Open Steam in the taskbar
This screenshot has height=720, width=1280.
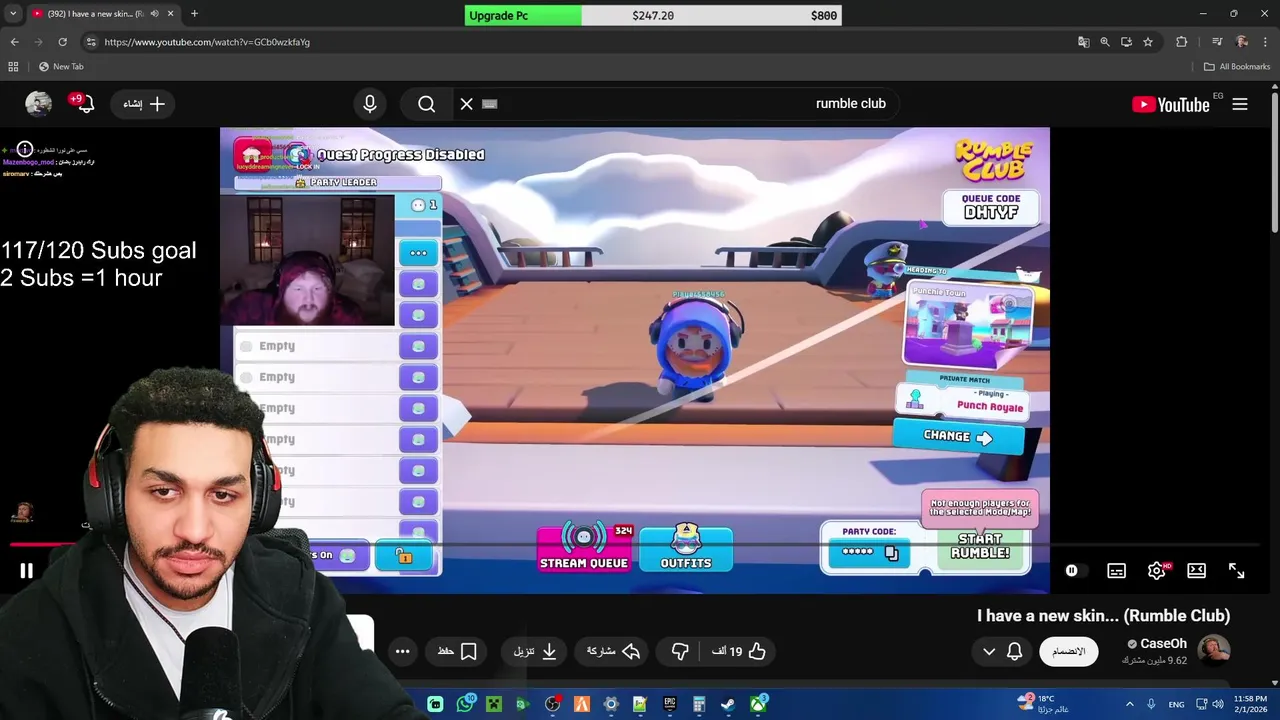729,704
